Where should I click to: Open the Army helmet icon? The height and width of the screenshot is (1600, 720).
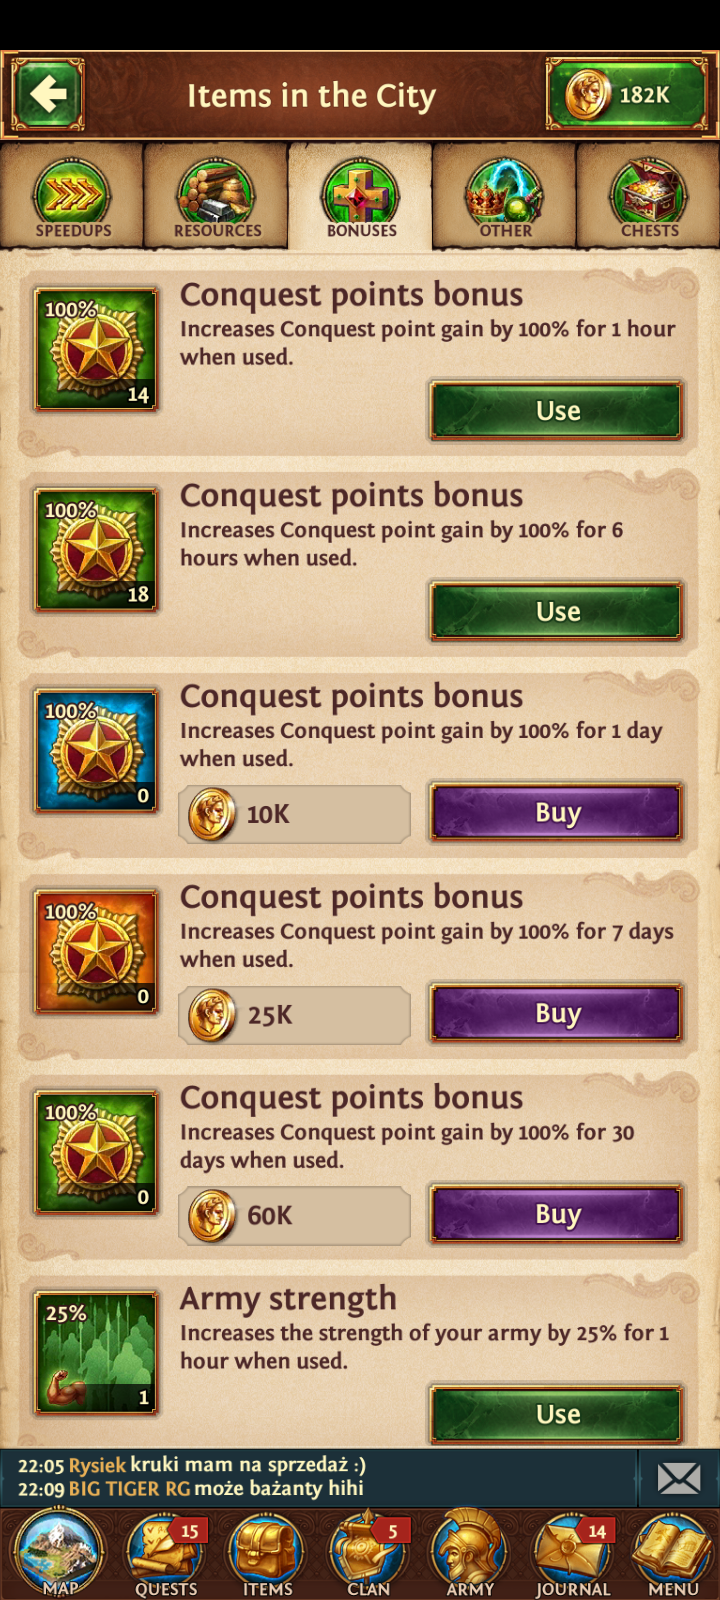point(470,1553)
